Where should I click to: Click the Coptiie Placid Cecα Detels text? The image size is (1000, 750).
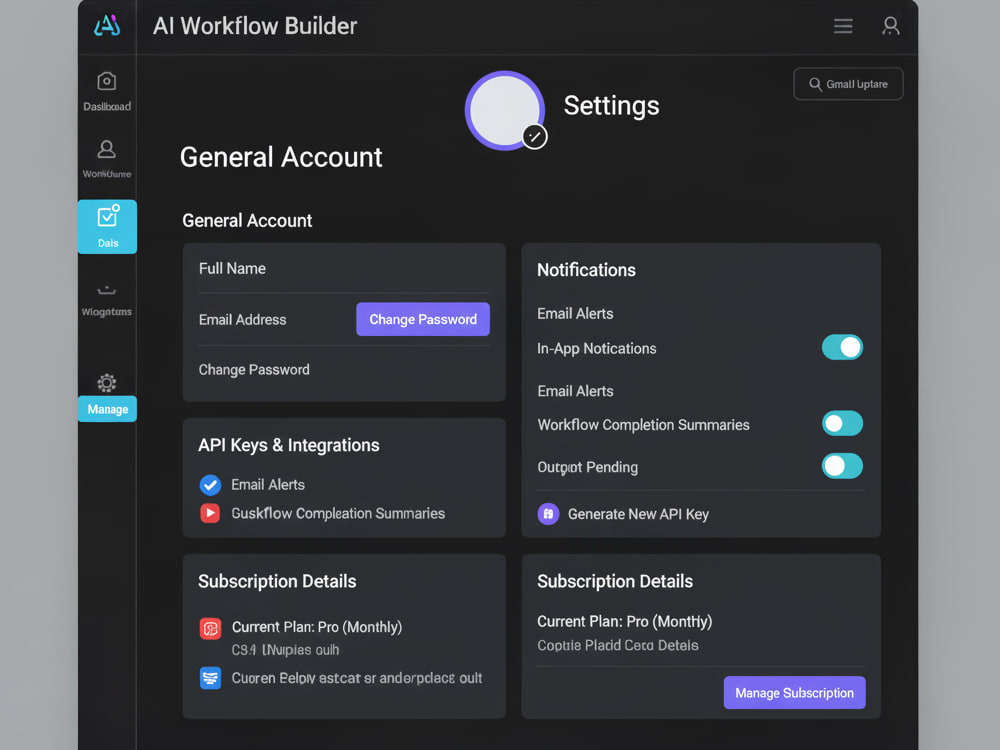(x=617, y=645)
